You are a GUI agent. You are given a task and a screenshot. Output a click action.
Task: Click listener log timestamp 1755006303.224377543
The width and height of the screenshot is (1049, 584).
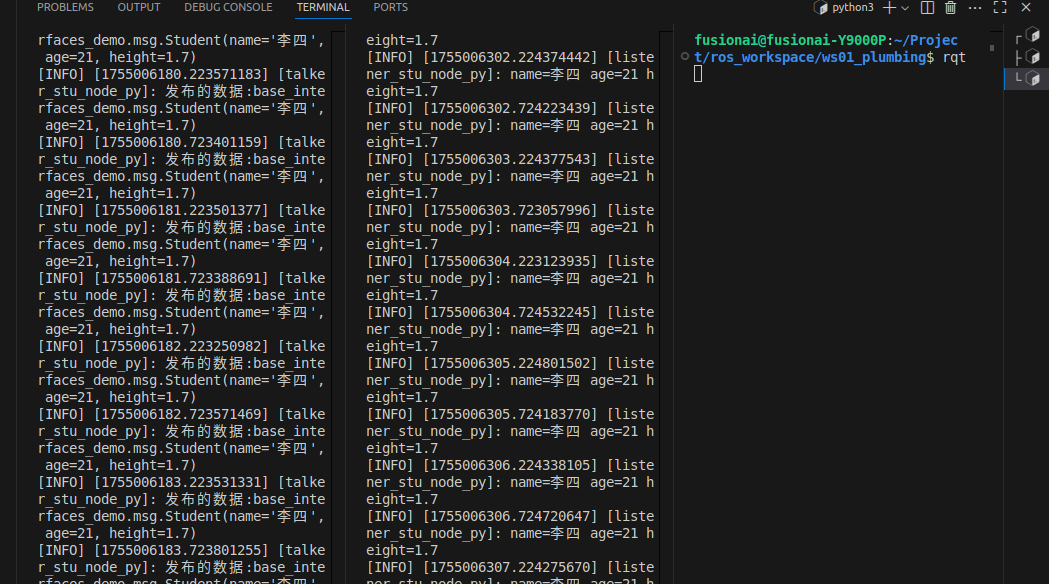click(x=510, y=159)
